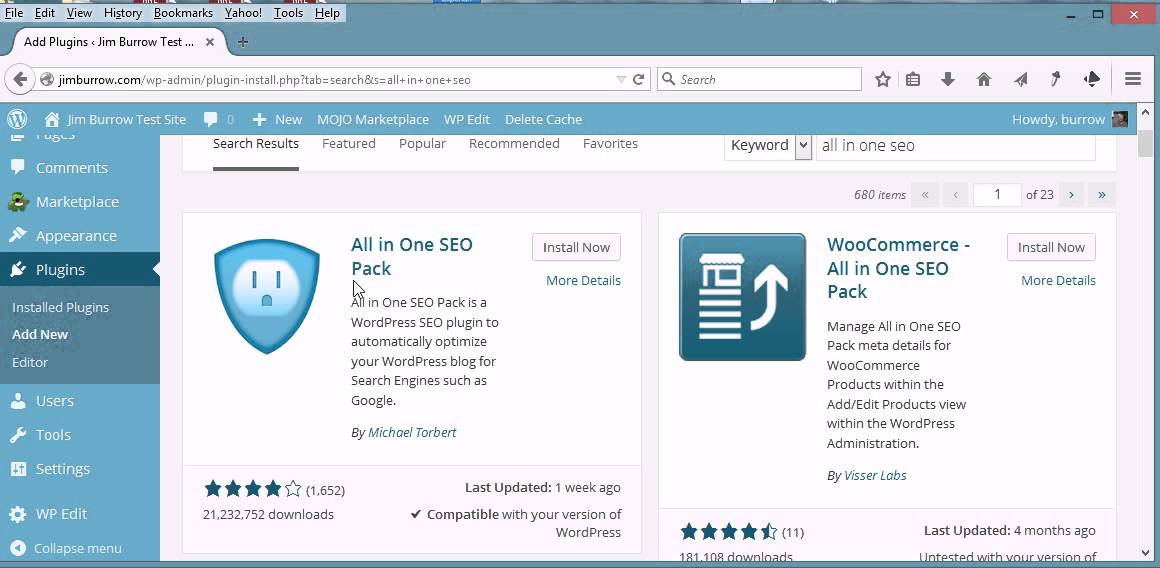Open the Downloads arrow icon

point(948,79)
